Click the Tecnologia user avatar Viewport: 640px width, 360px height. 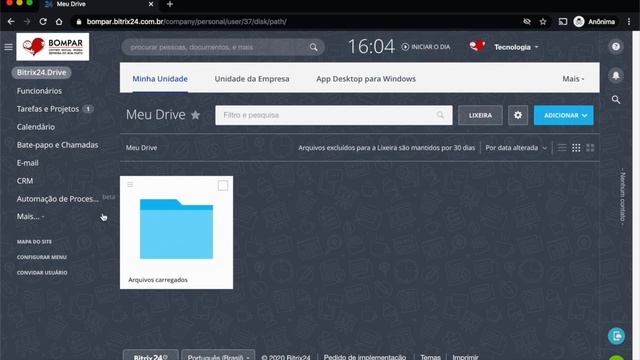(477, 46)
